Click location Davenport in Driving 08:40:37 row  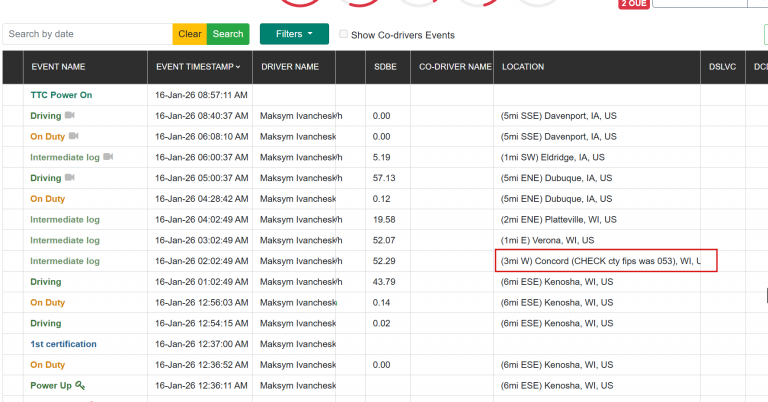[558, 116]
